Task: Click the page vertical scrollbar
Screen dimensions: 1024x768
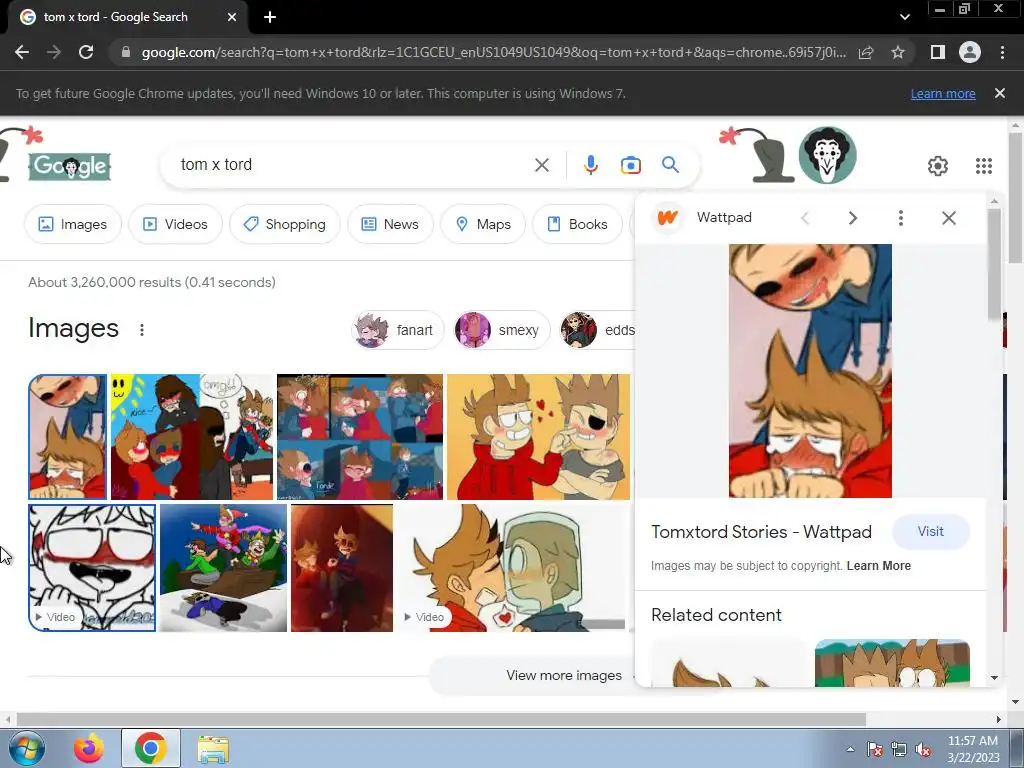Action: click(1015, 196)
